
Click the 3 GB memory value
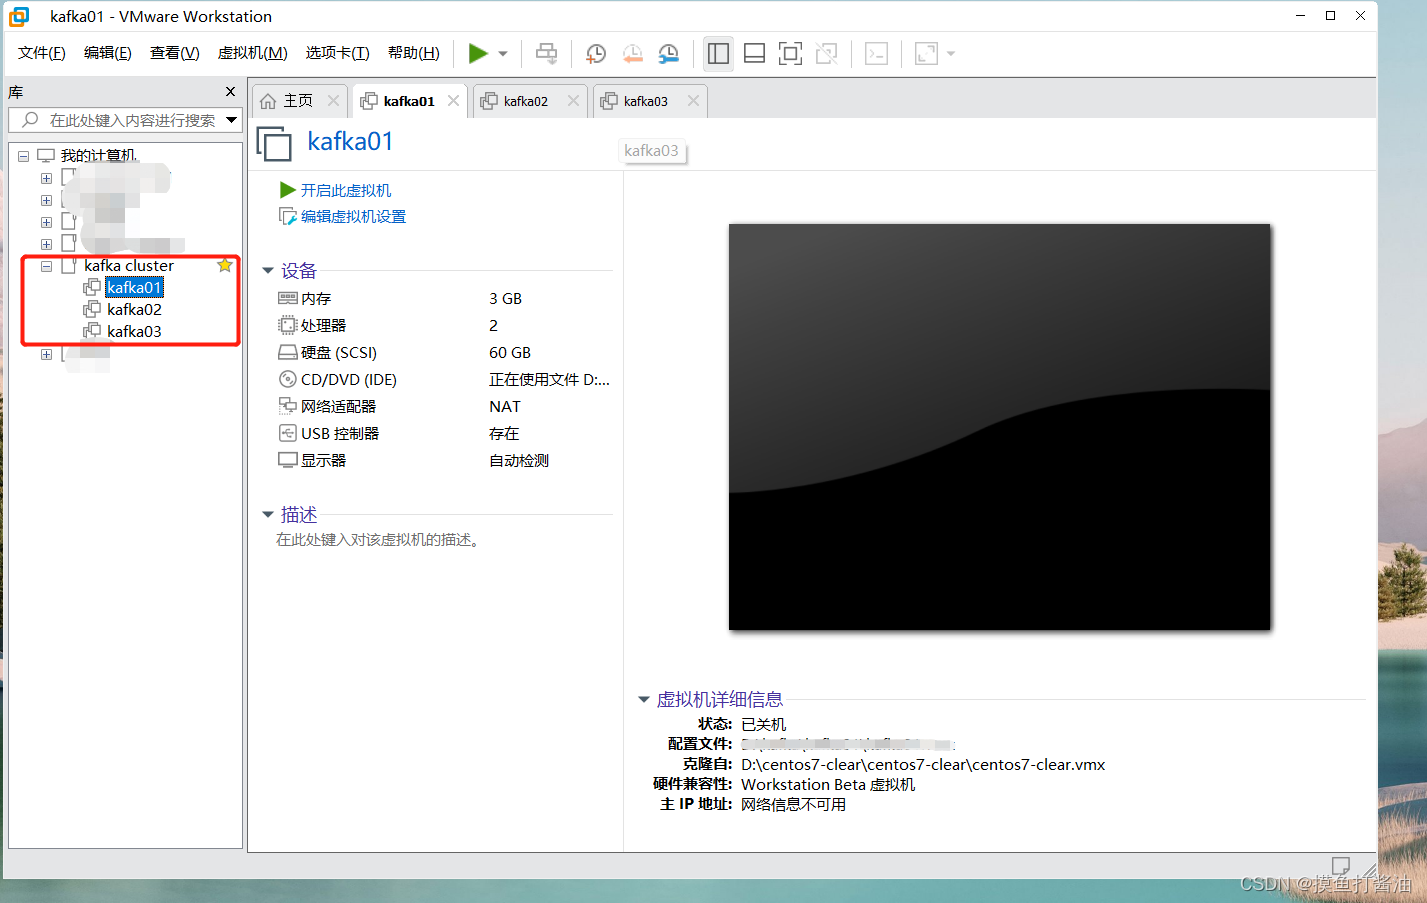[x=505, y=299]
